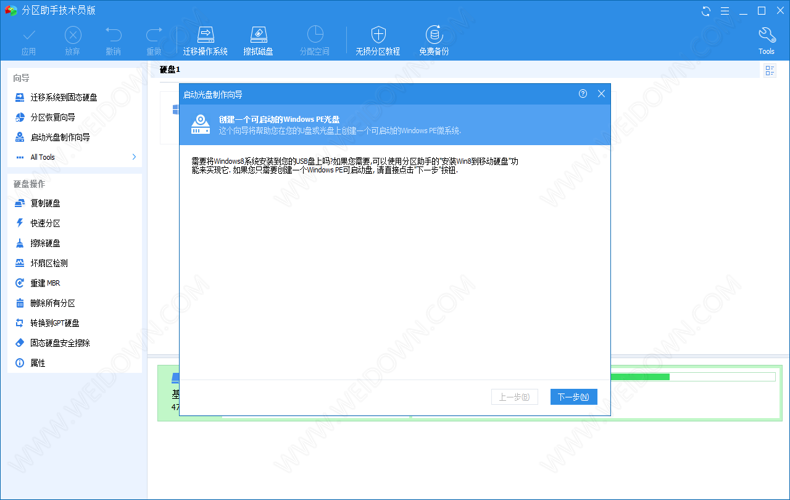Click the 擦除磁盘 toolbar icon
The image size is (790, 500).
click(x=258, y=40)
